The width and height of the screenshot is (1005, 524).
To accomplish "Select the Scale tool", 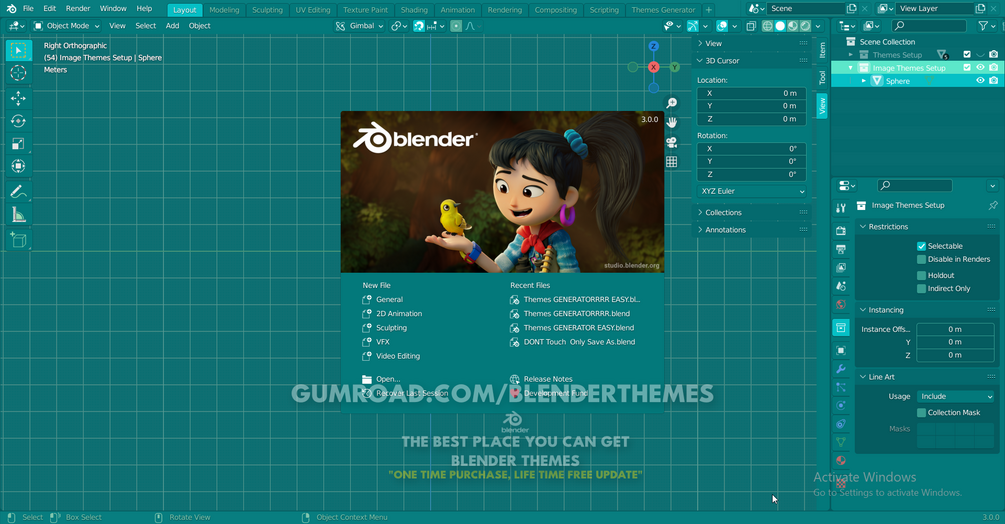I will click(x=19, y=143).
